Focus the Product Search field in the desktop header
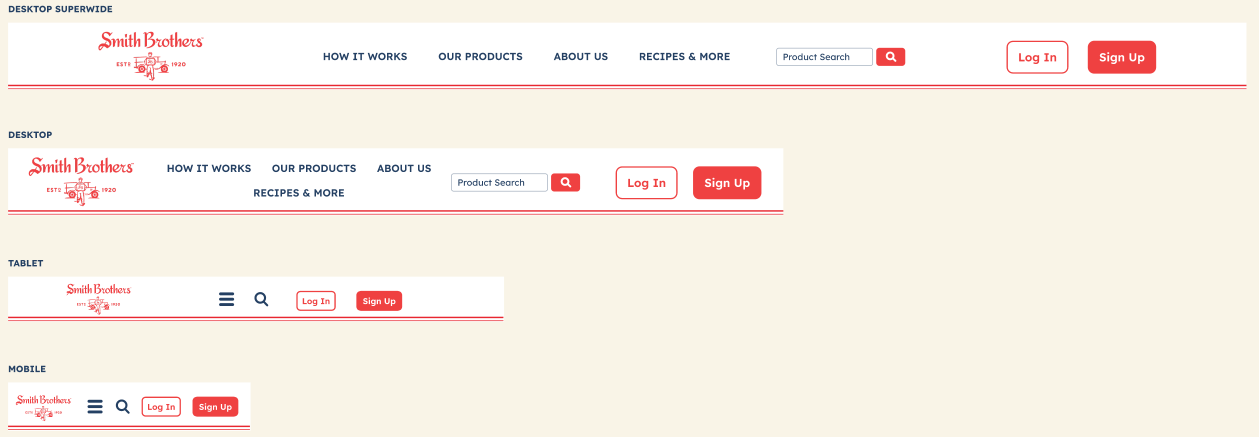Image resolution: width=1259 pixels, height=437 pixels. pos(499,183)
